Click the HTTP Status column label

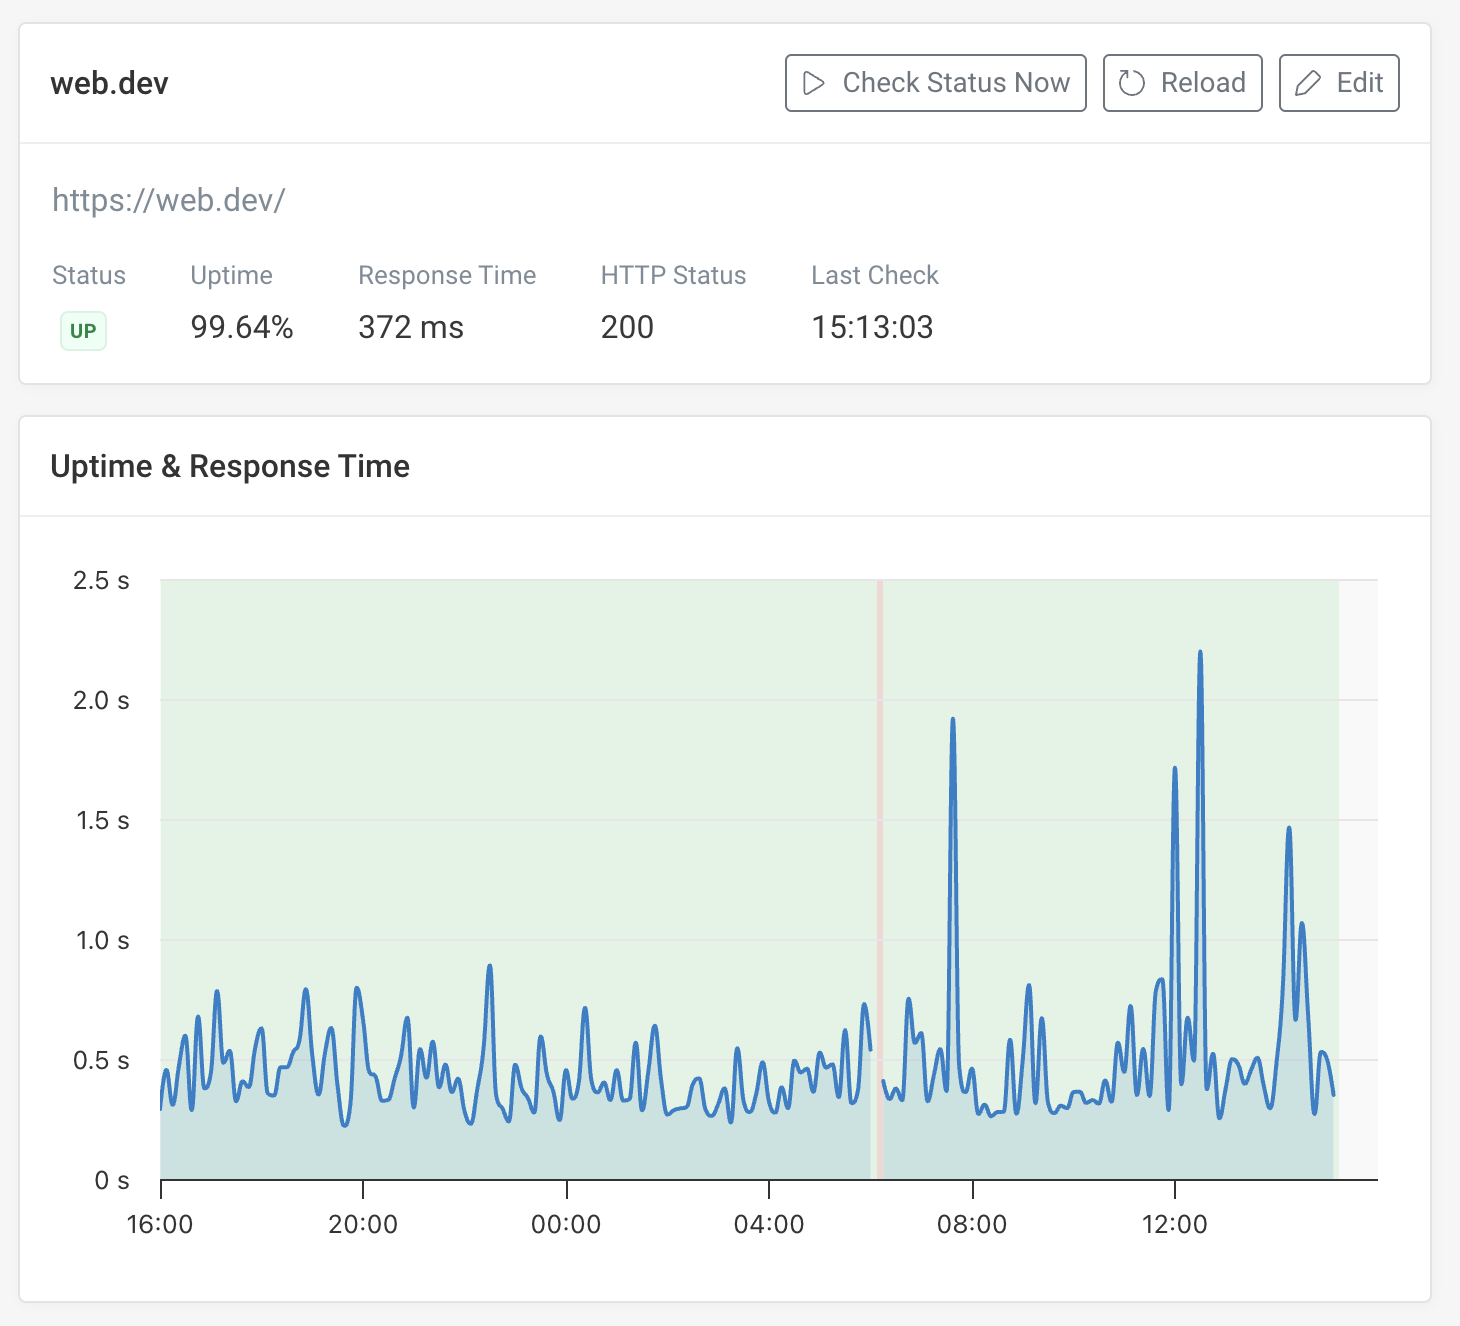673,275
